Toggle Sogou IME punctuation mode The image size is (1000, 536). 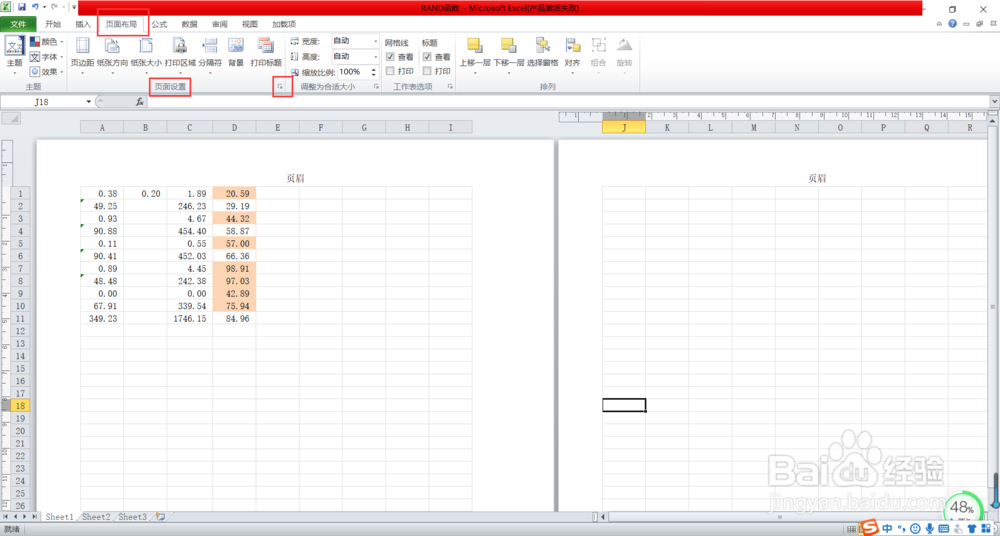pos(901,528)
